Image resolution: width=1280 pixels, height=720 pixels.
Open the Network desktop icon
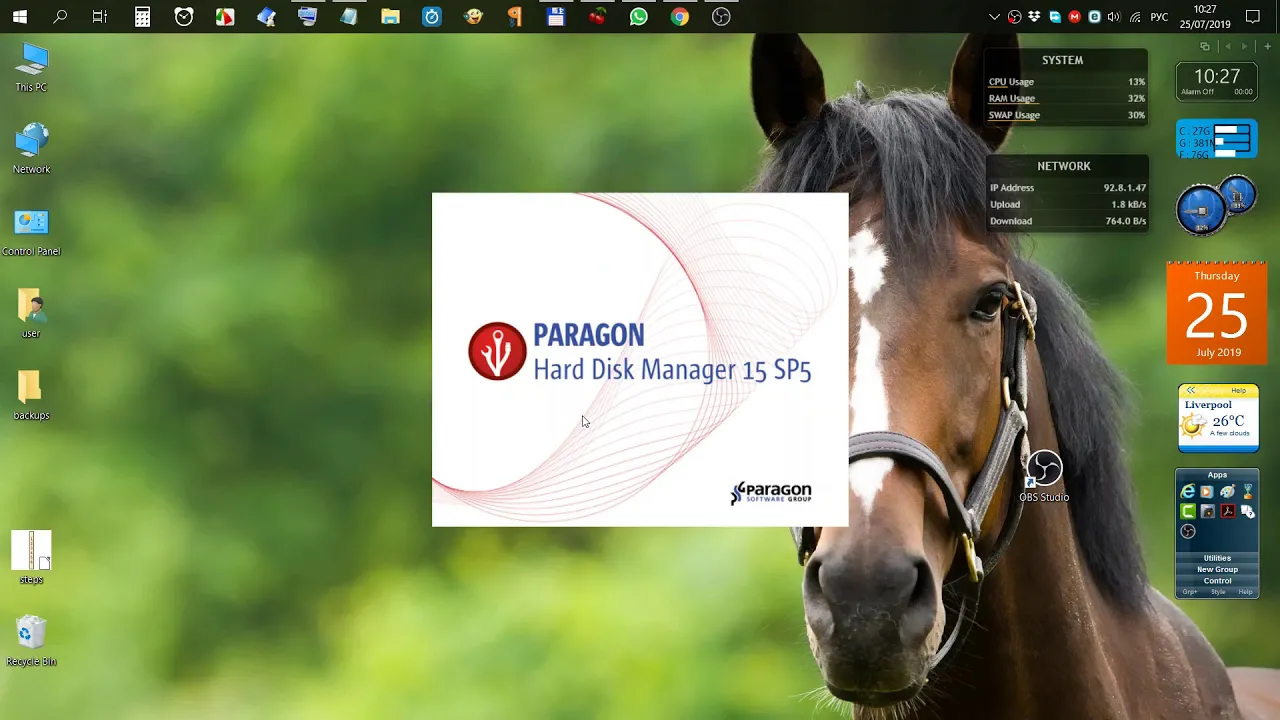(x=31, y=149)
